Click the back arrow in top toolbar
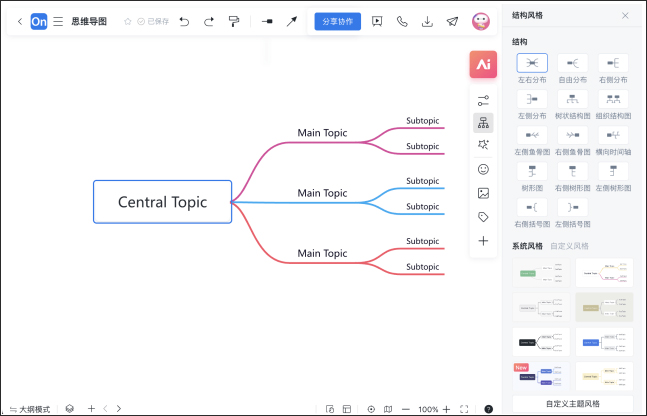The image size is (647, 416). [x=19, y=21]
